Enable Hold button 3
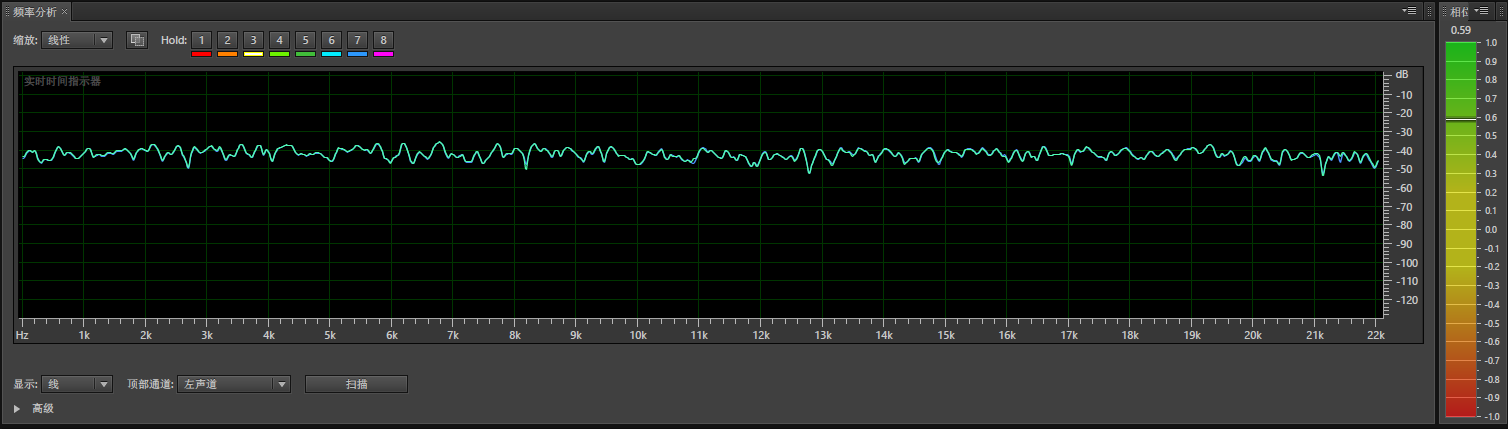The image size is (1508, 429). [253, 40]
